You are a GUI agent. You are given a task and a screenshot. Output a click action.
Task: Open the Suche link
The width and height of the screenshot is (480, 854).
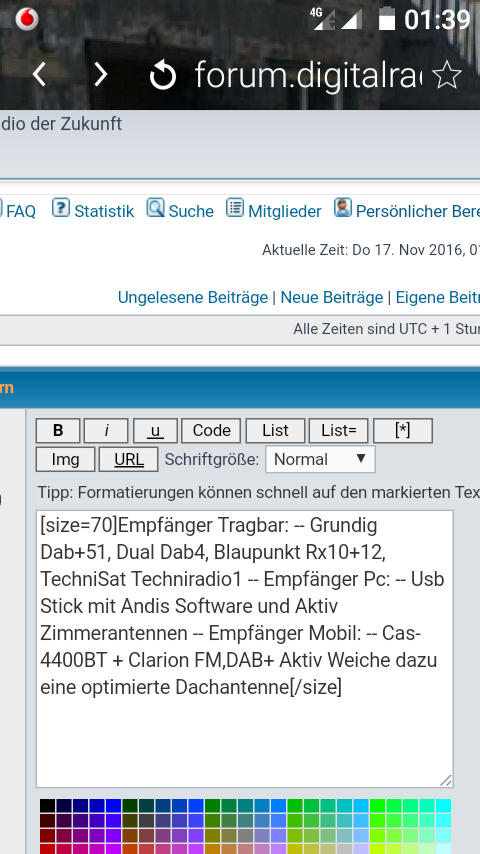coord(191,211)
